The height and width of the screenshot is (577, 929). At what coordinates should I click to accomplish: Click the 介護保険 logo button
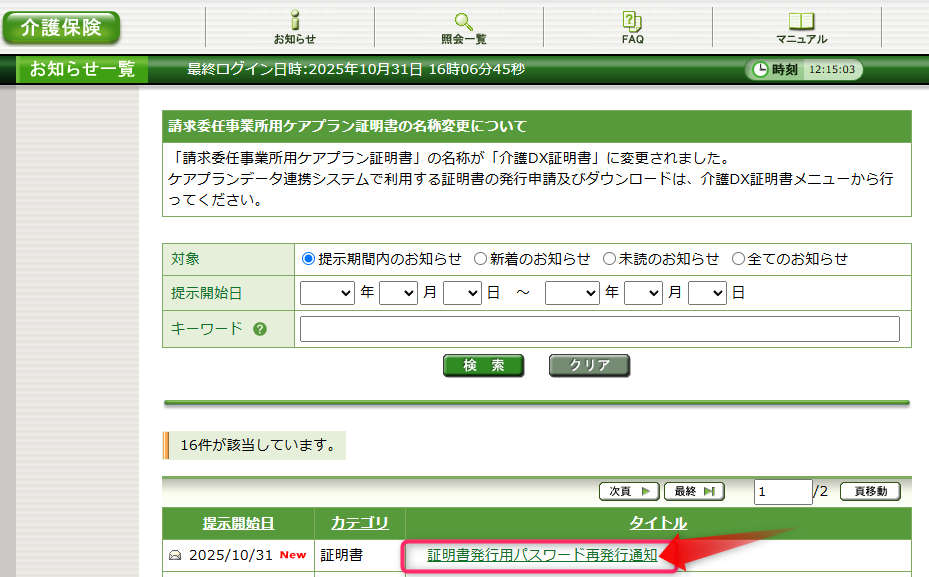[61, 27]
